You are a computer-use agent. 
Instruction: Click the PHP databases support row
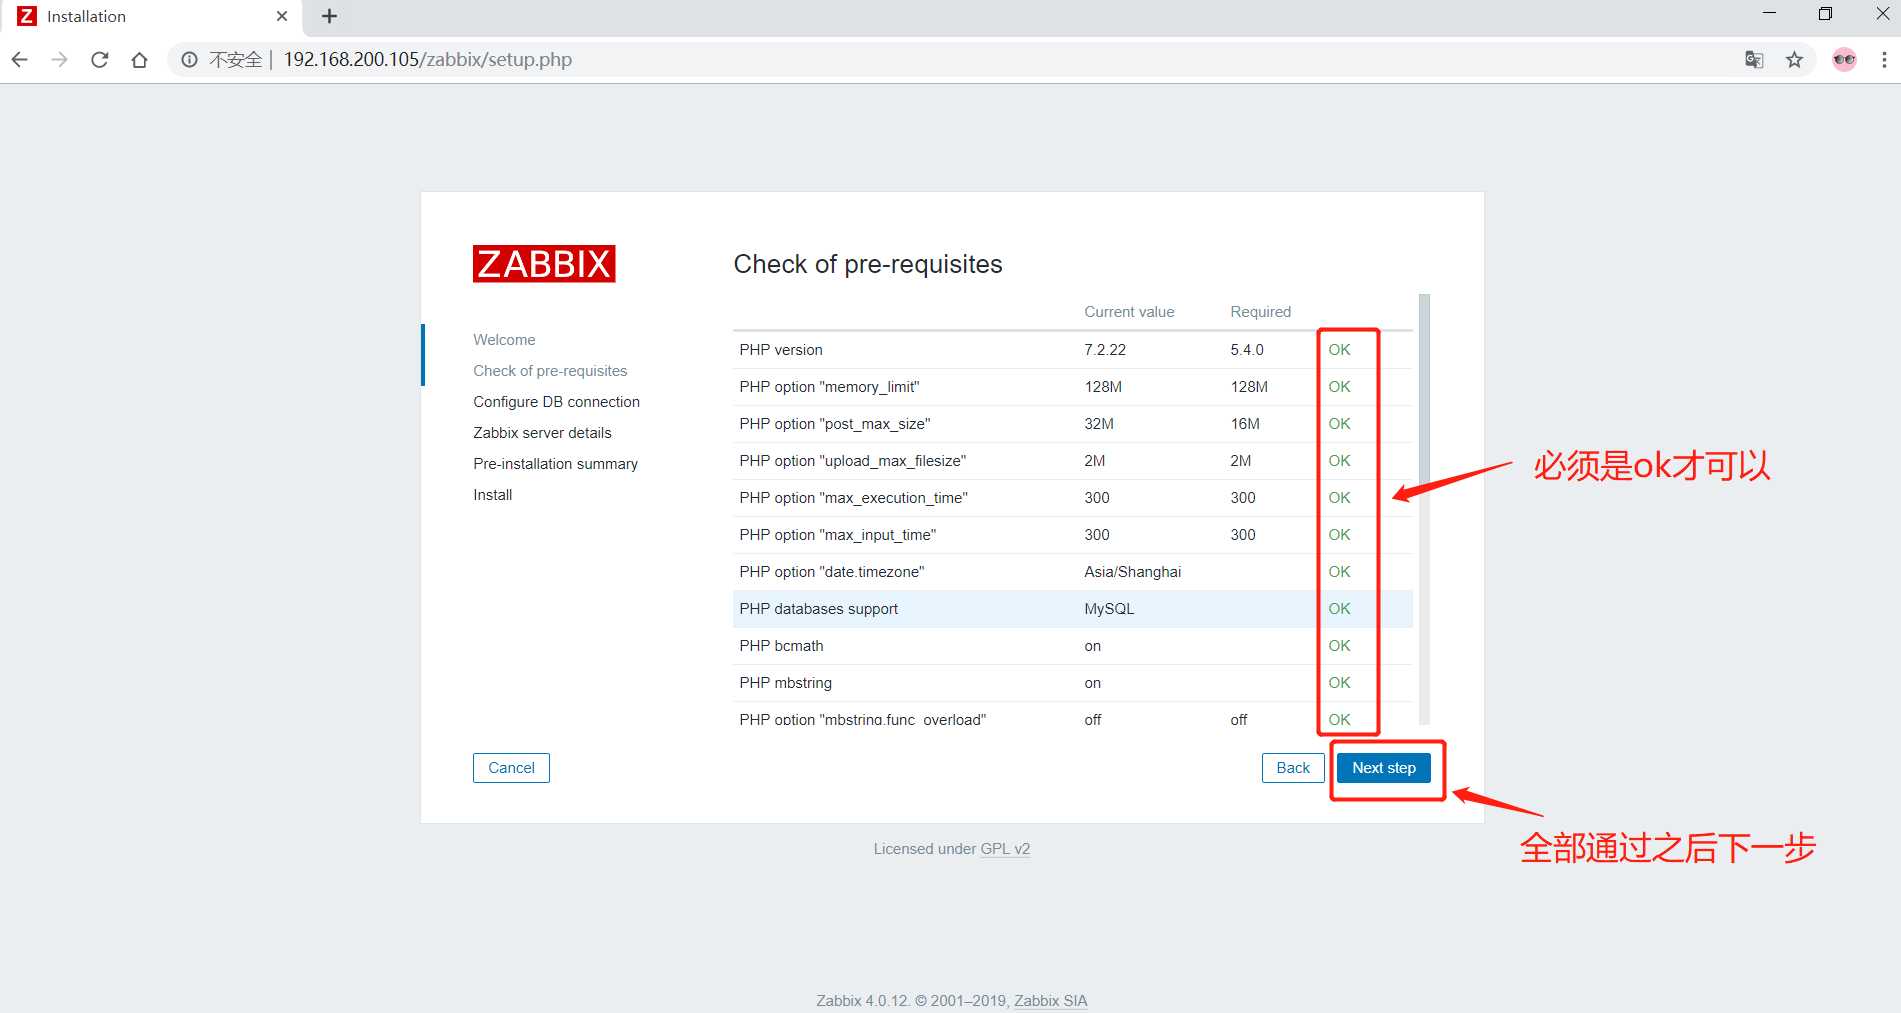click(x=1073, y=609)
